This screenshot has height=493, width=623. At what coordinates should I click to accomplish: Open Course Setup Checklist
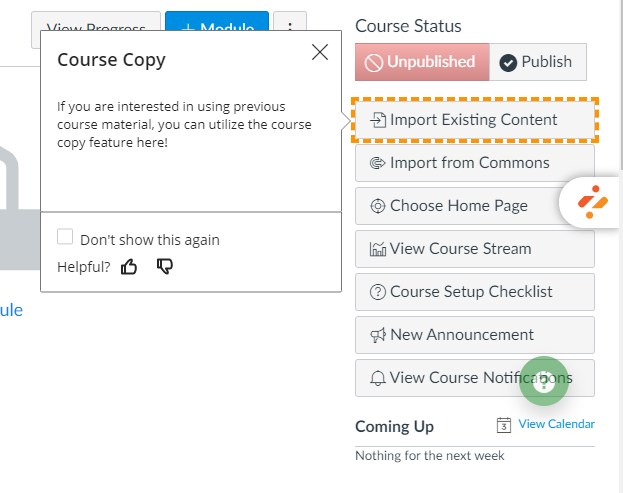tap(475, 292)
